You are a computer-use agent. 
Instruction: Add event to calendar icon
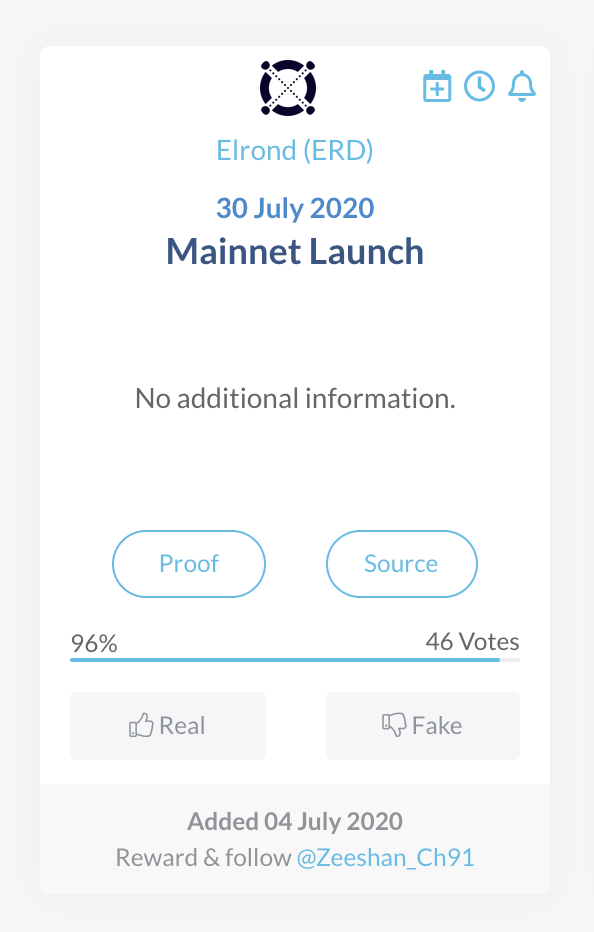pos(437,87)
